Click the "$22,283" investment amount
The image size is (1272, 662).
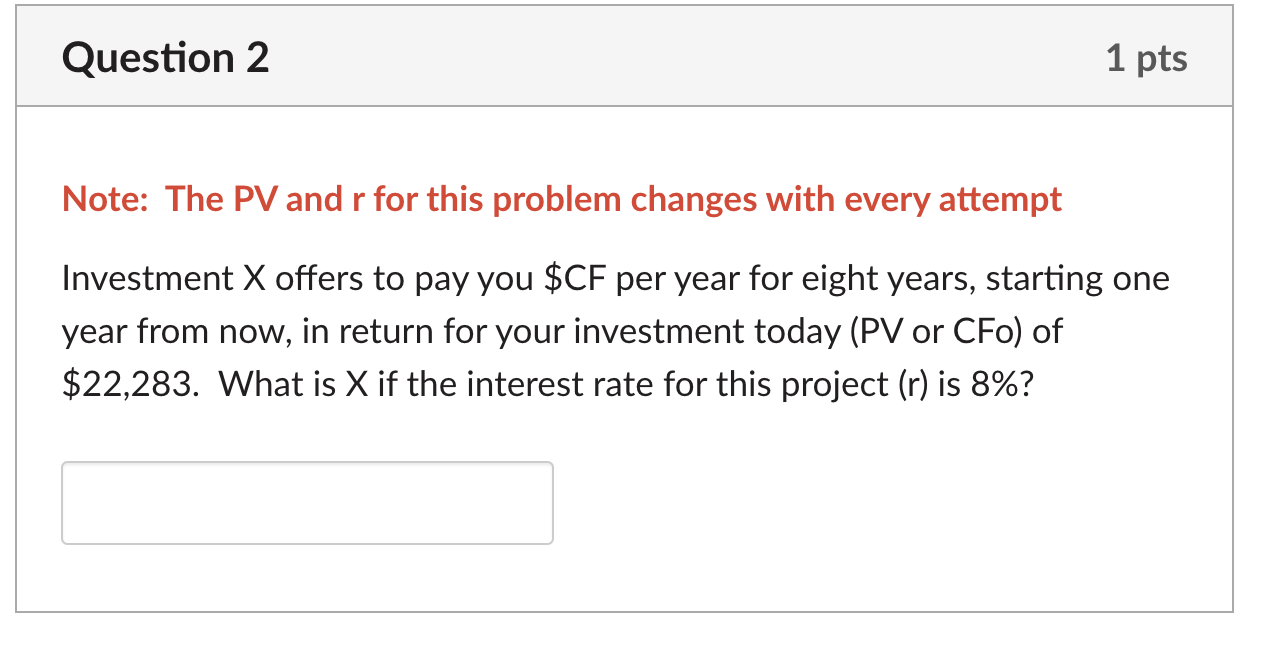coord(128,385)
